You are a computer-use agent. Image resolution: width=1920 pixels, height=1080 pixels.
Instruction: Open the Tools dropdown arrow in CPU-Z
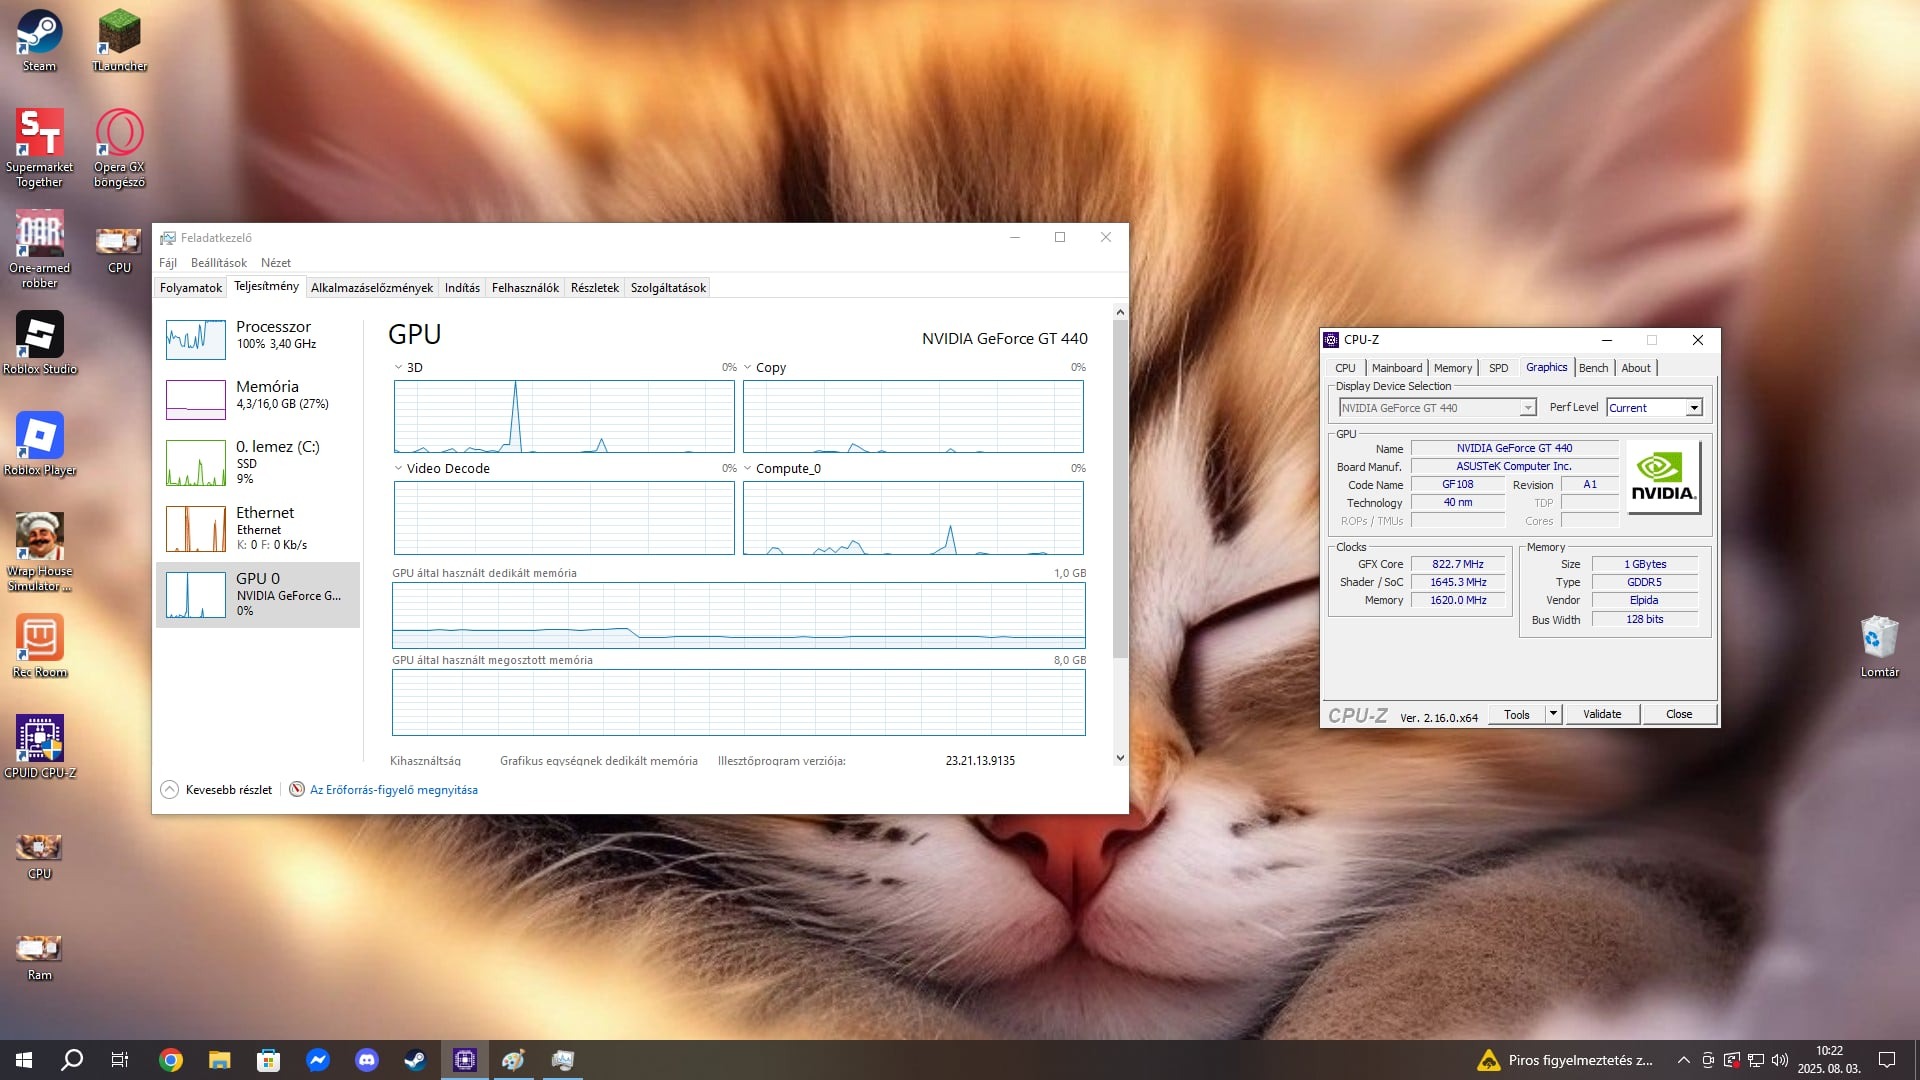point(1553,714)
